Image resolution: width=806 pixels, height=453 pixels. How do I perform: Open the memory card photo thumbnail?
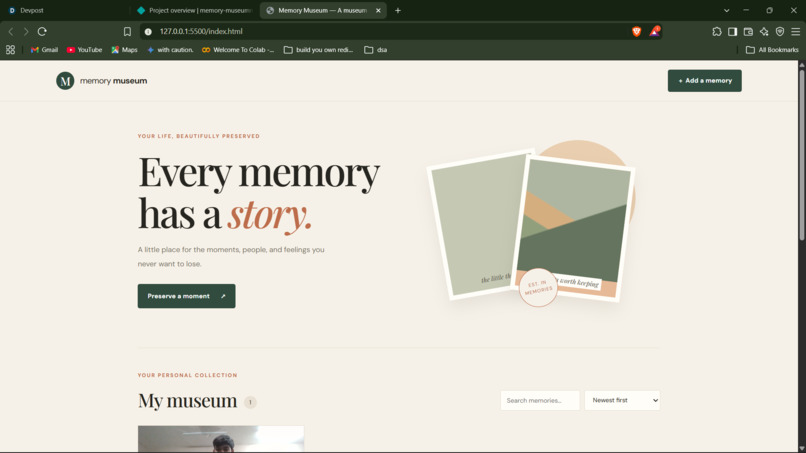click(x=221, y=439)
